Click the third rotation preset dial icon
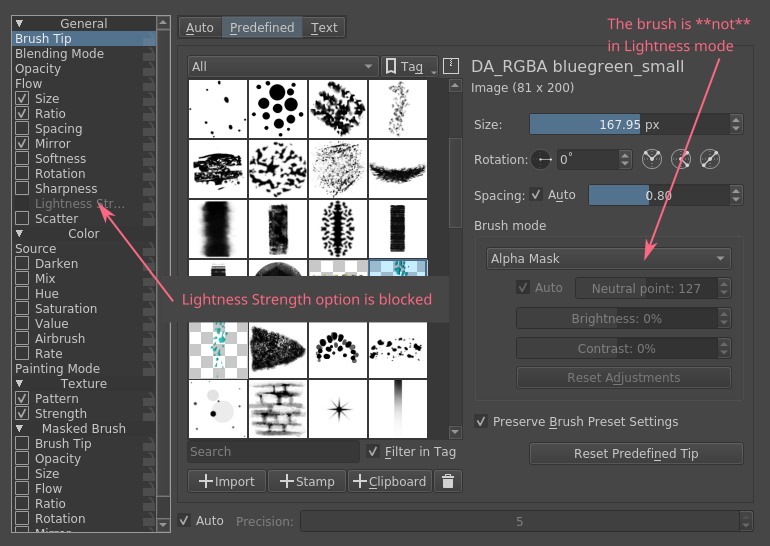 click(711, 159)
